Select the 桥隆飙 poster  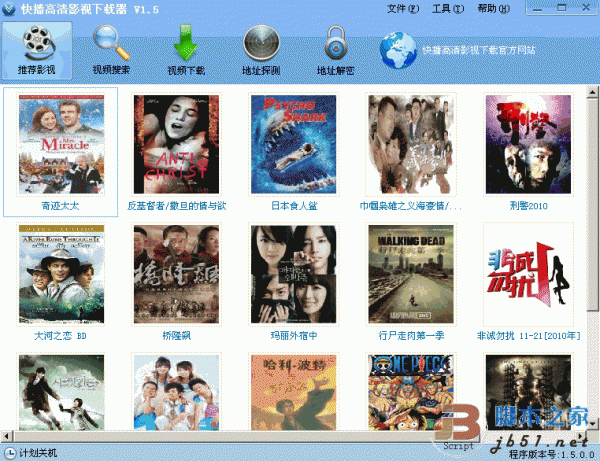[176, 274]
